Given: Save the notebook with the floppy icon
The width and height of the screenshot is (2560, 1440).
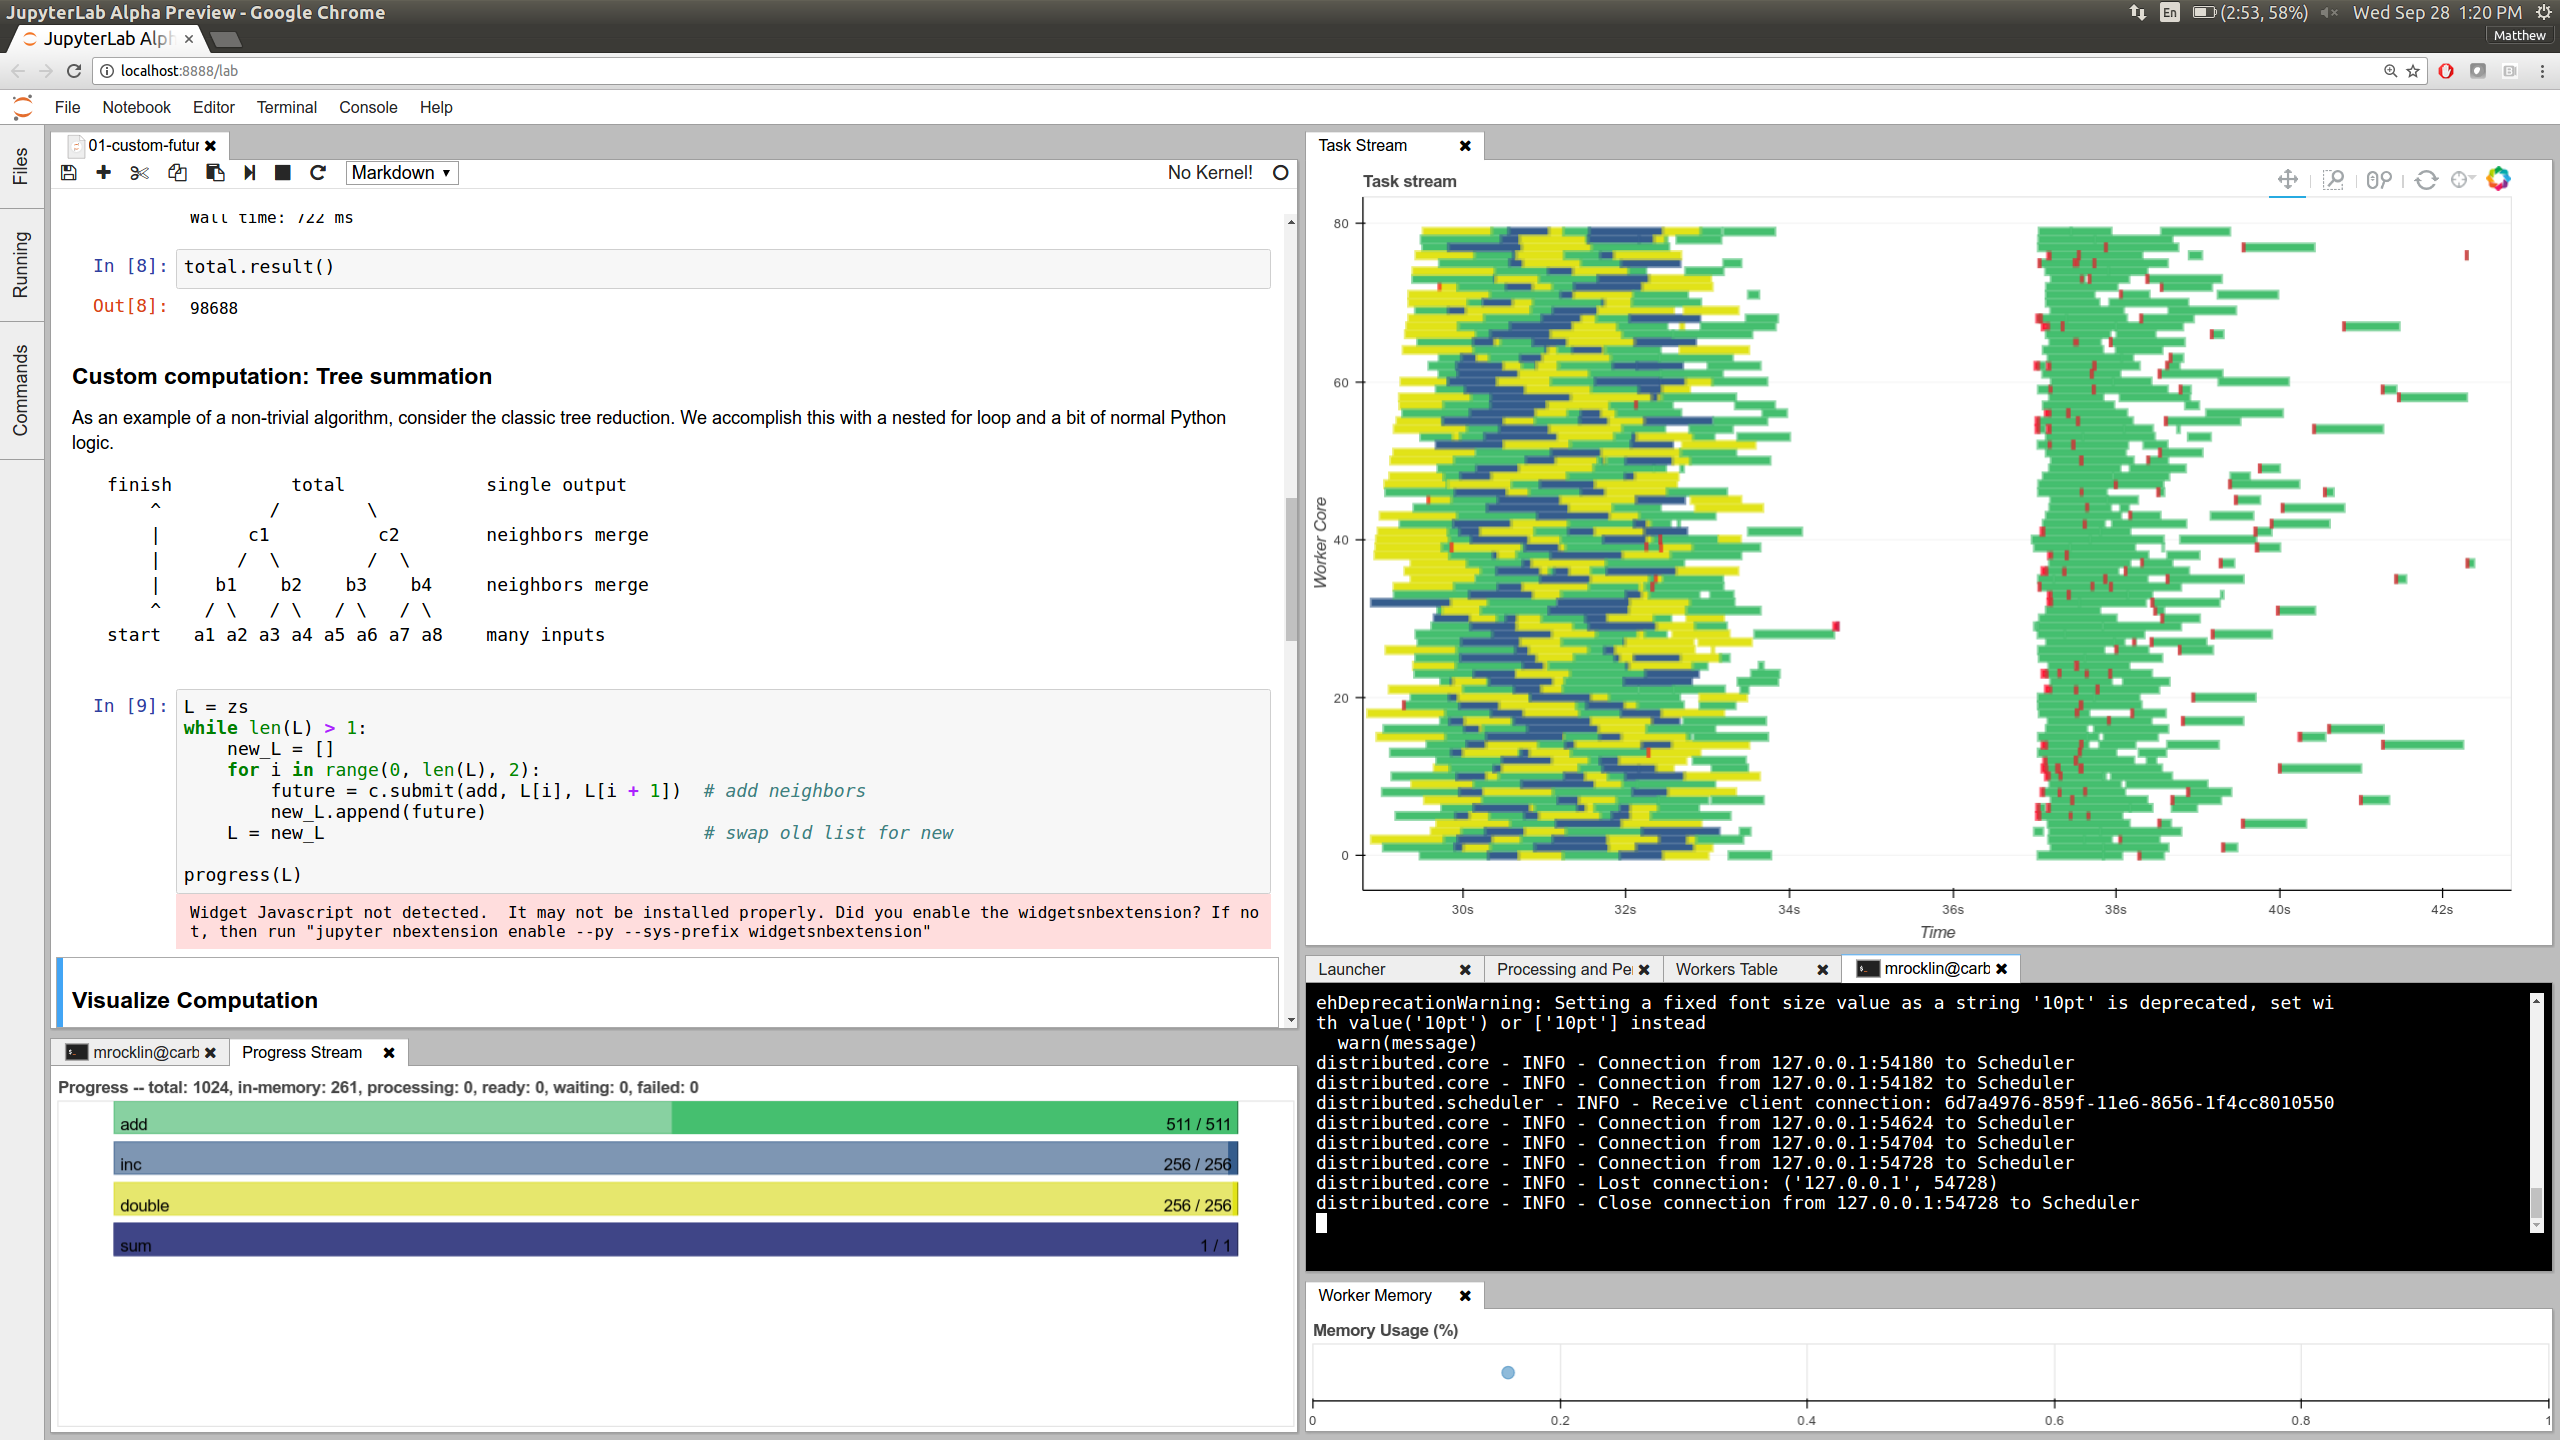Looking at the screenshot, I should click(x=69, y=173).
